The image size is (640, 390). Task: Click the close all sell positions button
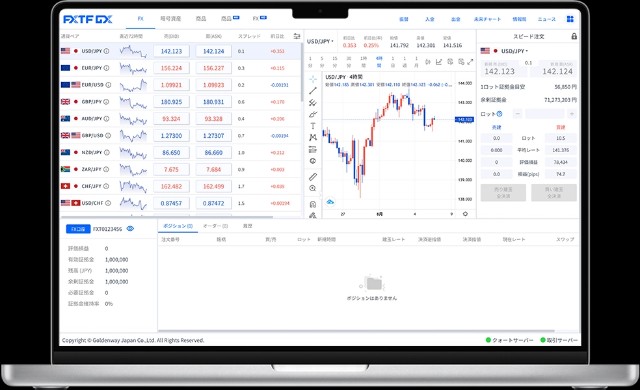503,193
